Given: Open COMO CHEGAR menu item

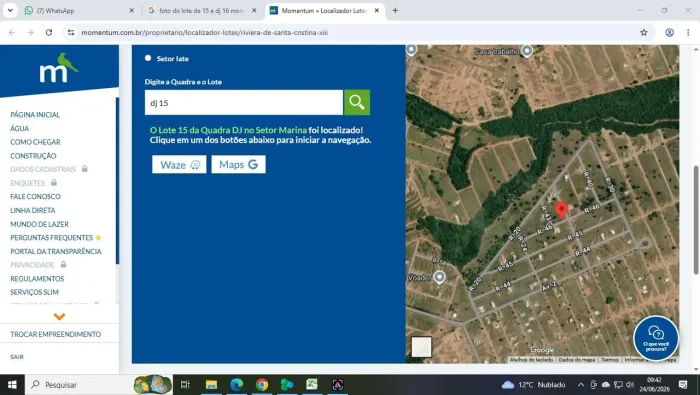Looking at the screenshot, I should tap(35, 142).
